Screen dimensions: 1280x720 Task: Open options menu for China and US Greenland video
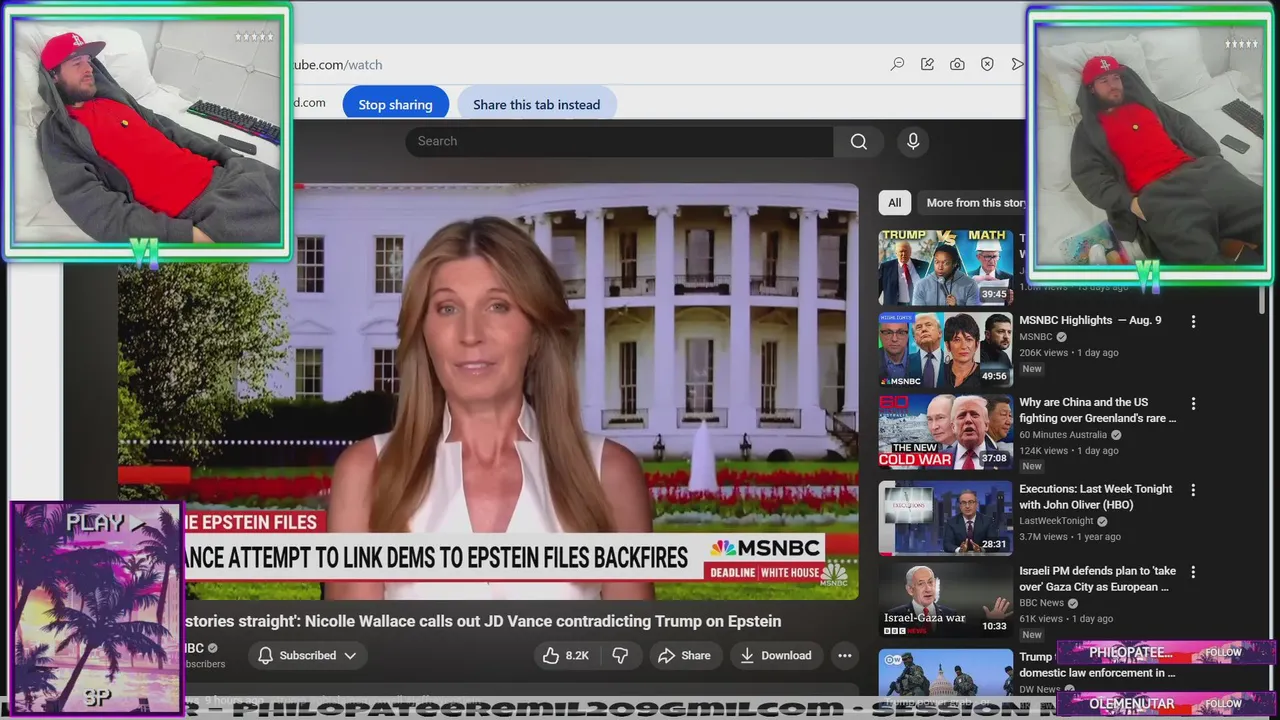pos(1193,403)
